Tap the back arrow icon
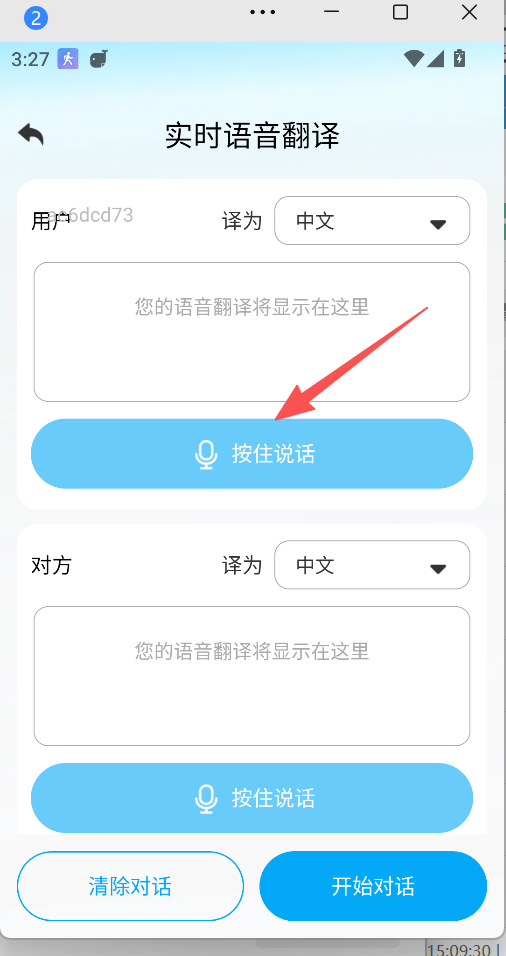 30,134
